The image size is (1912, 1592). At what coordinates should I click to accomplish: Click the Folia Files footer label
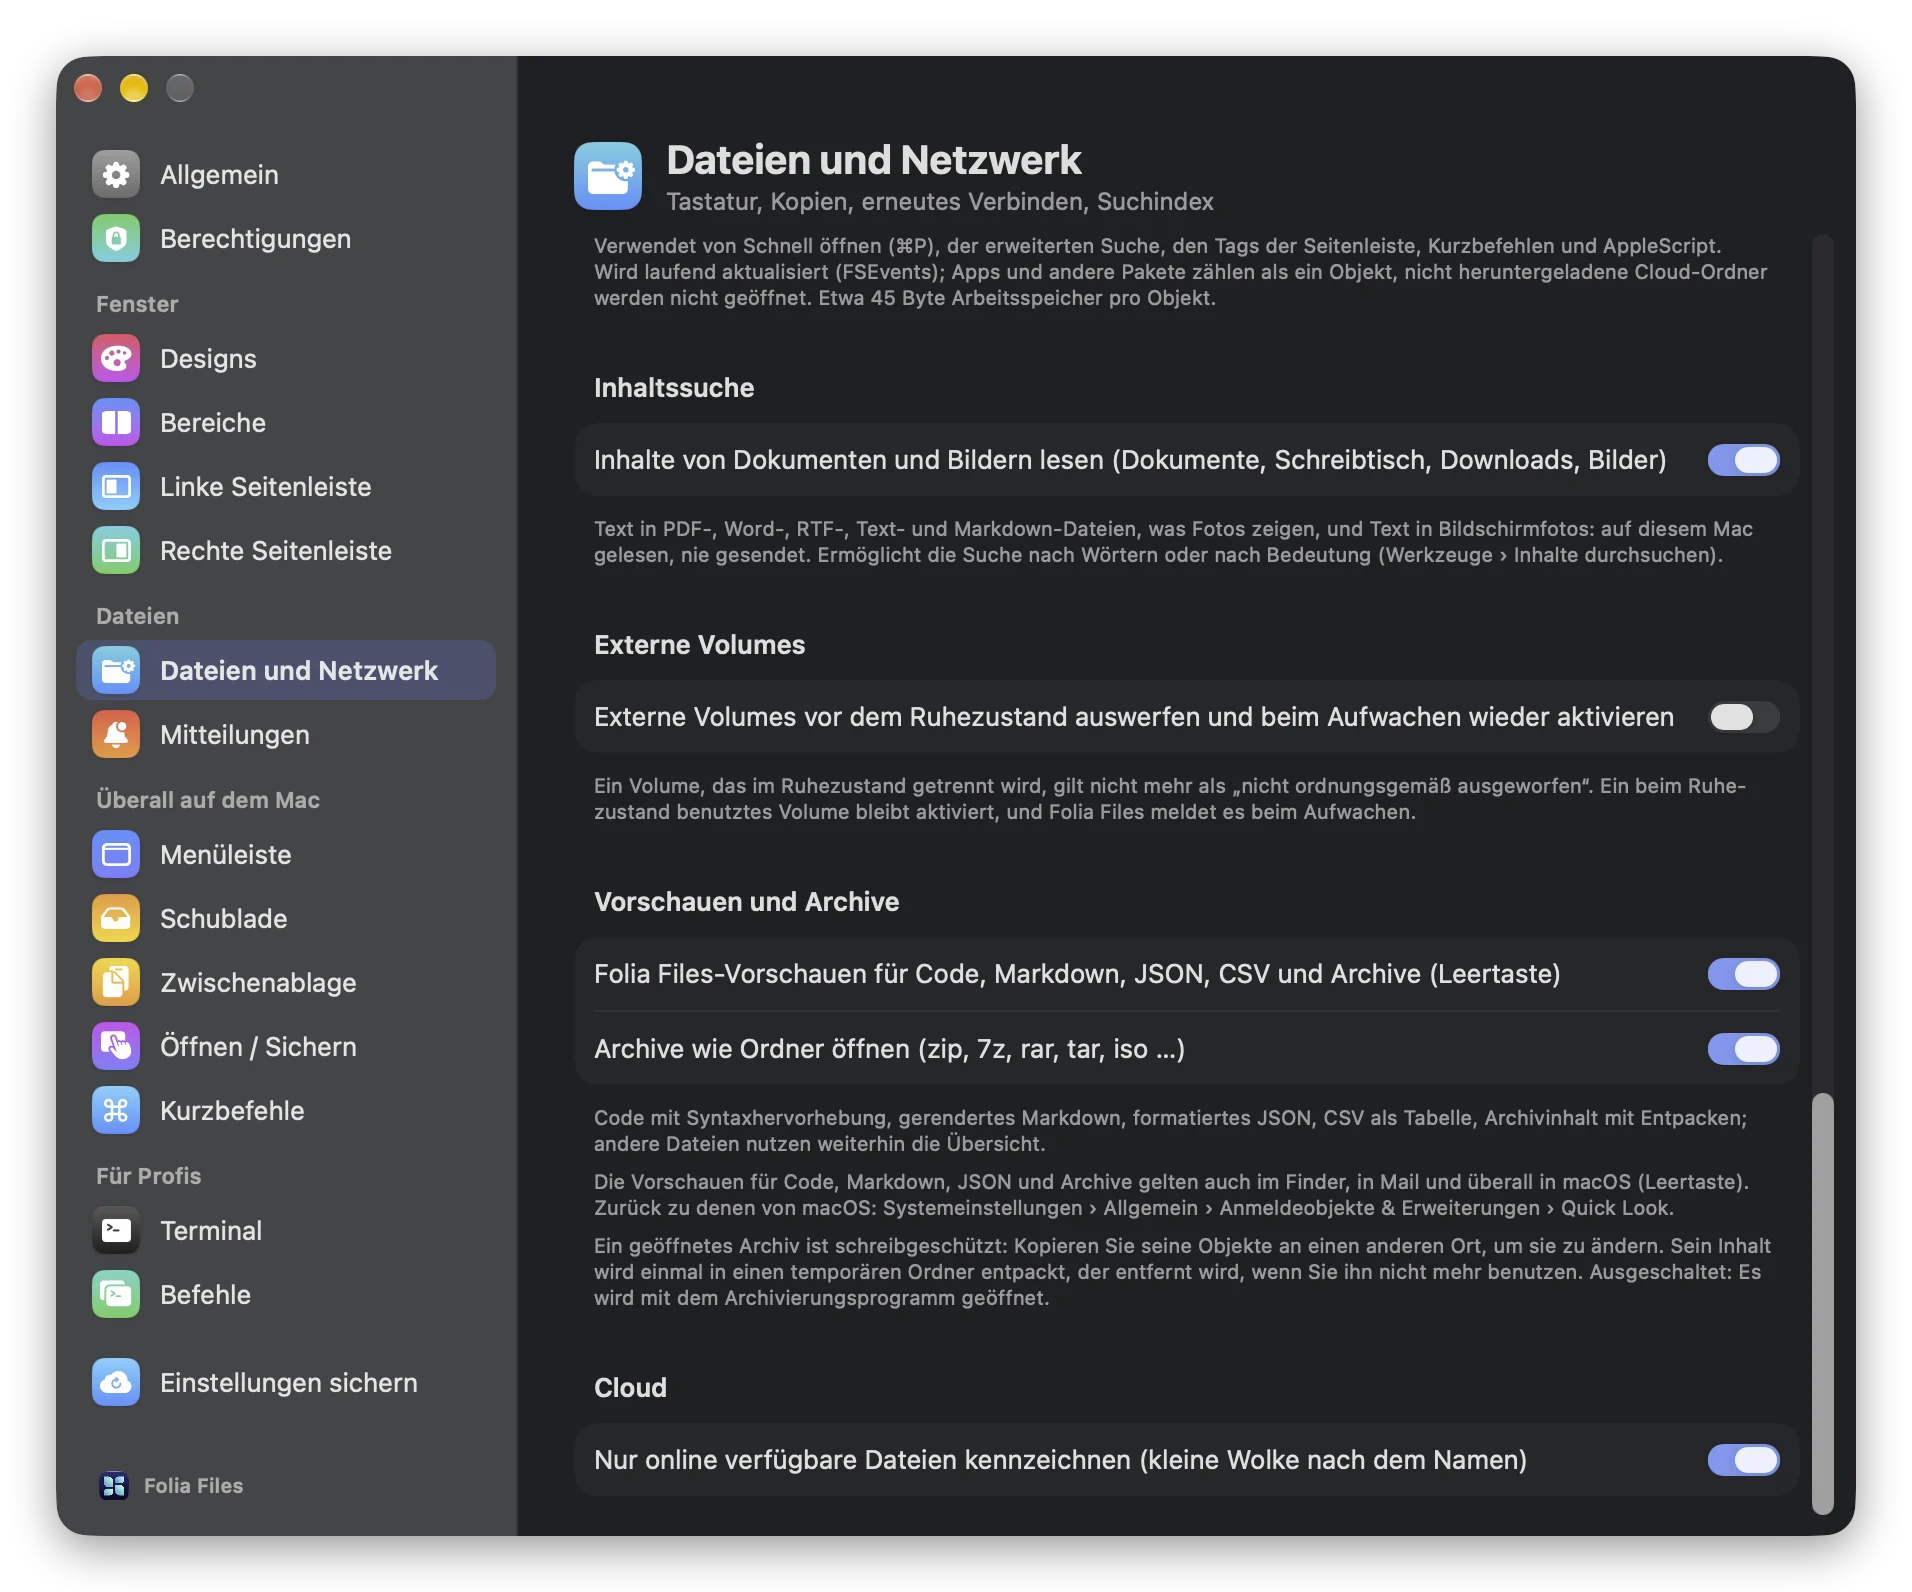point(193,1486)
